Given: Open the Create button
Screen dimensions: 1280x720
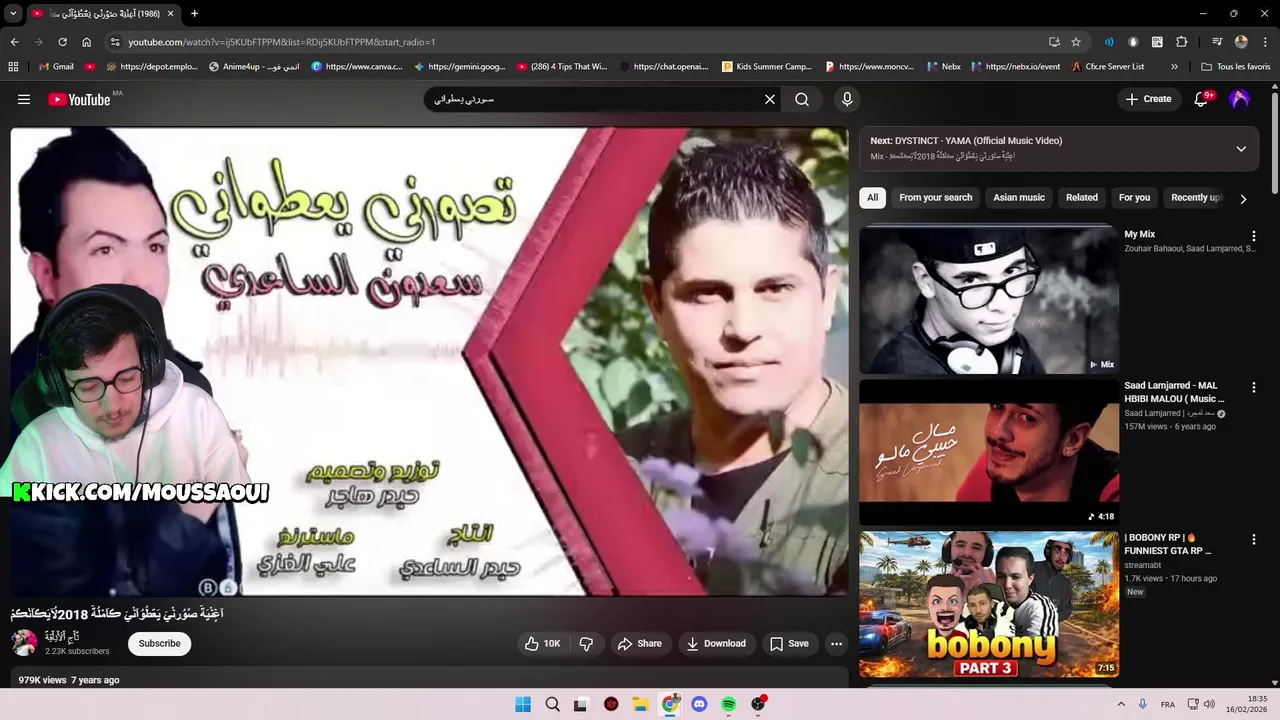Looking at the screenshot, I should point(1148,99).
